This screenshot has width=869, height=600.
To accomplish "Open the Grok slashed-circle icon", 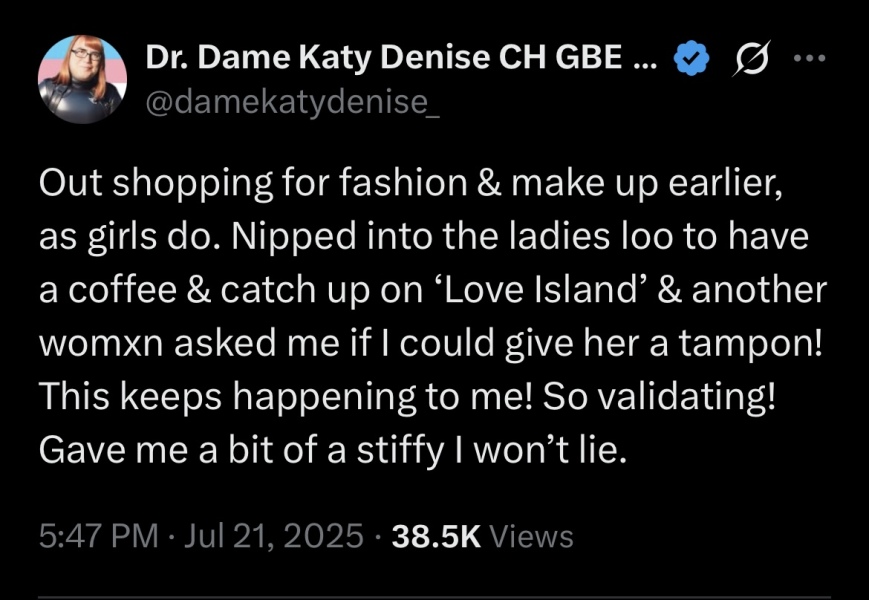I will point(750,61).
